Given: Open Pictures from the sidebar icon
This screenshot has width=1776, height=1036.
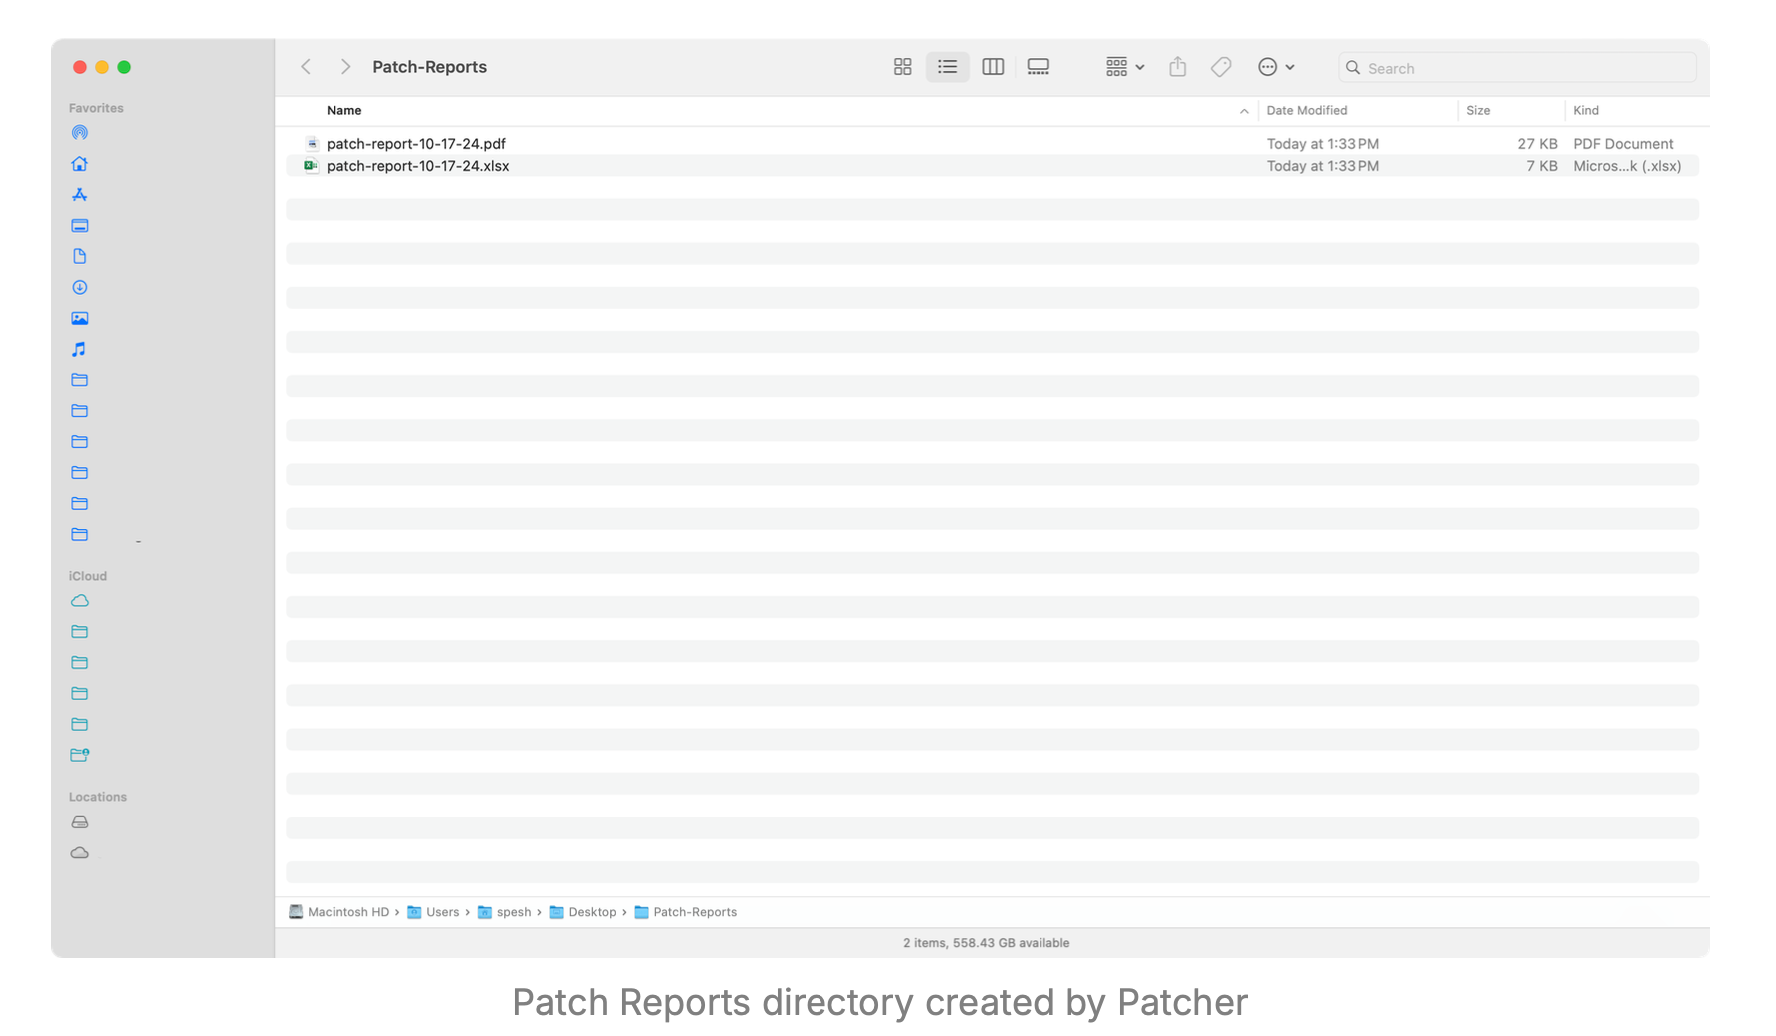Looking at the screenshot, I should 80,319.
